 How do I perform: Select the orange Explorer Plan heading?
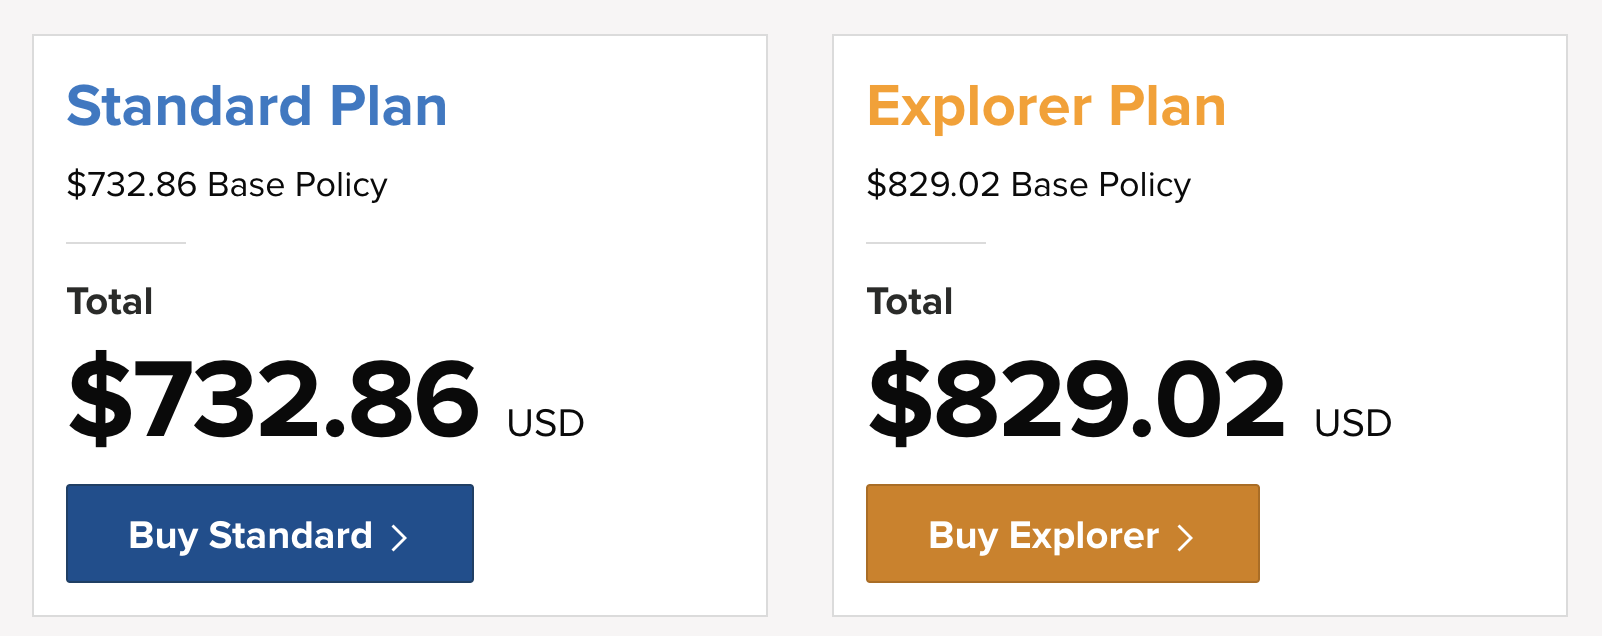[x=1046, y=106]
